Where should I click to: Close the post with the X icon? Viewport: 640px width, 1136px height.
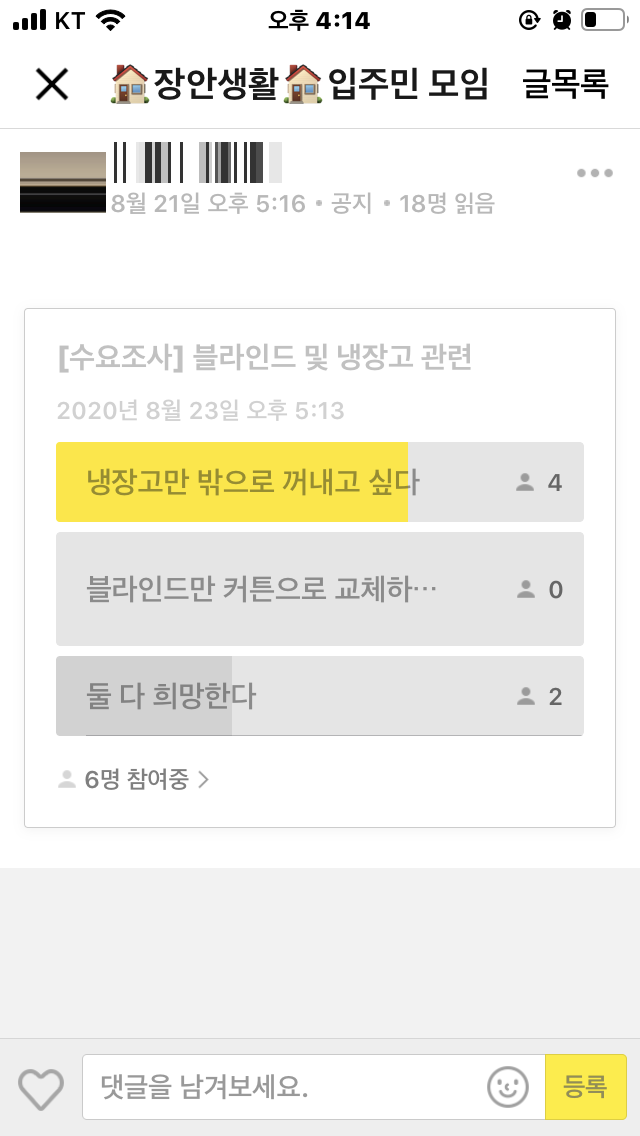click(52, 85)
